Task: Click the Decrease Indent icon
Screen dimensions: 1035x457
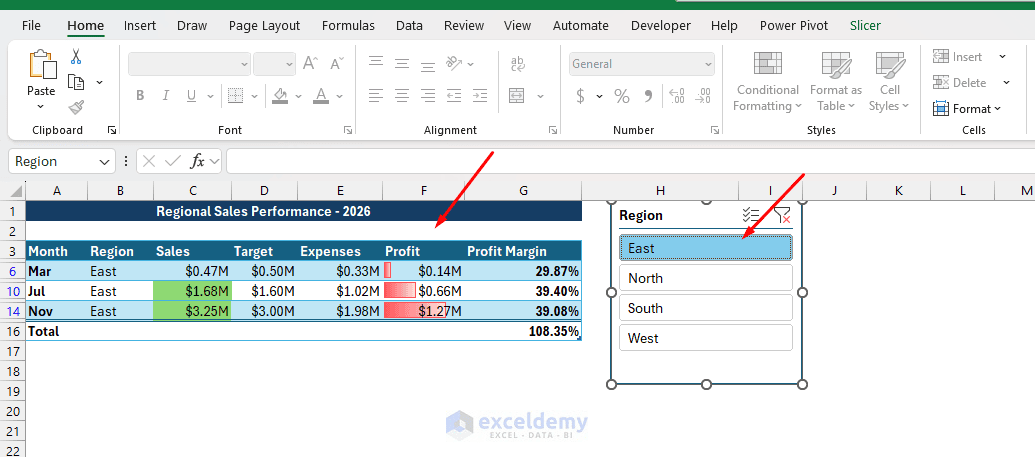Action: click(454, 96)
